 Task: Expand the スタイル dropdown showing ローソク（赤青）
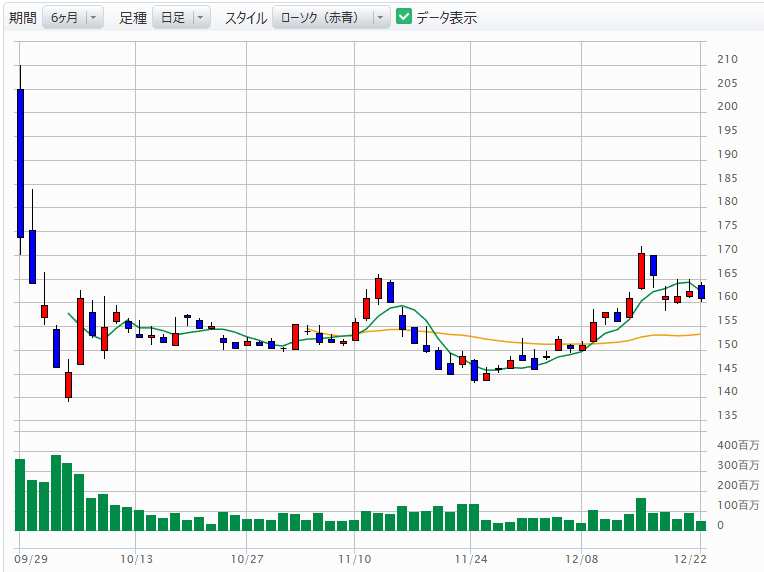coord(331,18)
